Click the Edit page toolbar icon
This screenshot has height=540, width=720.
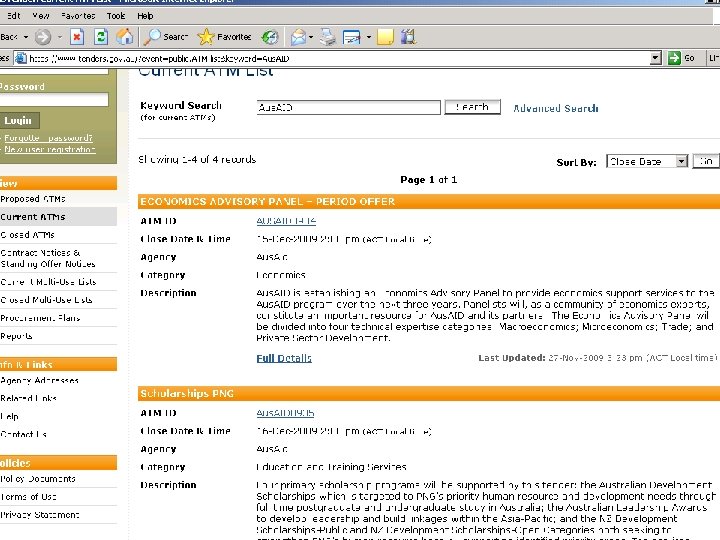(x=352, y=37)
